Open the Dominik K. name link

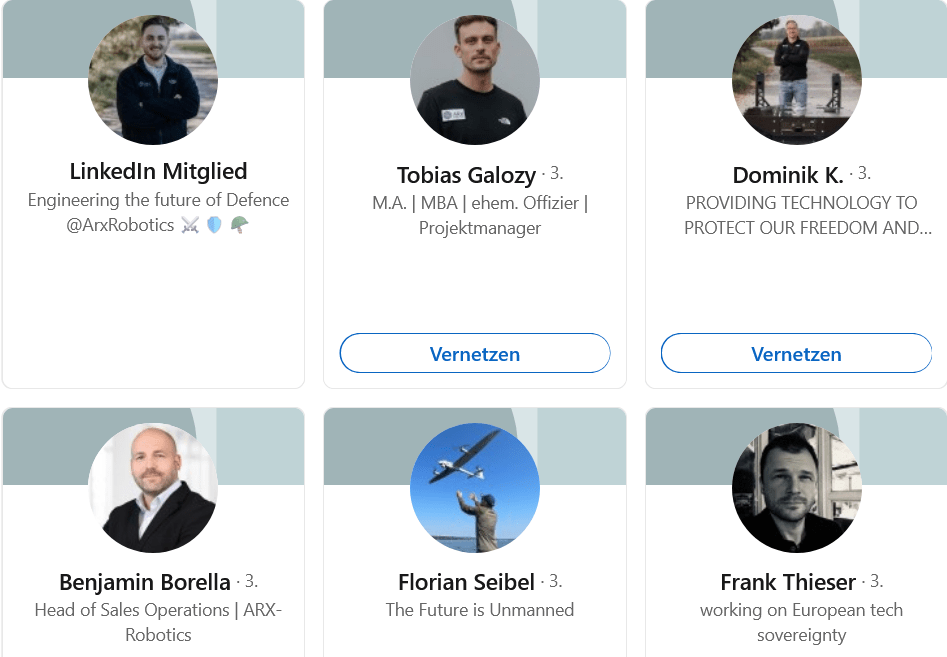pos(788,175)
